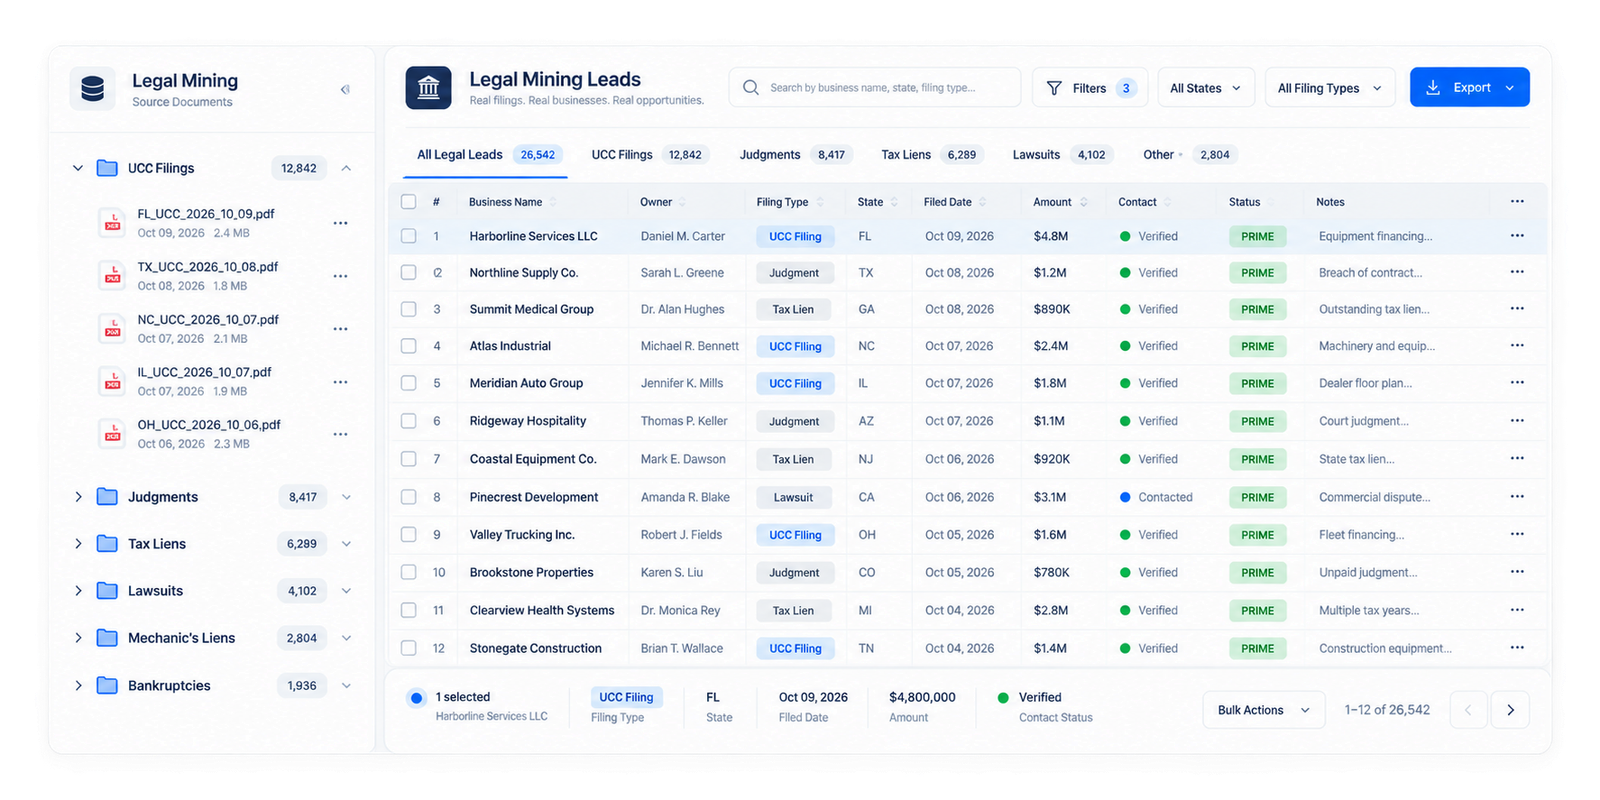Open the All Filing Types dropdown
This screenshot has width=1600, height=800.
tap(1330, 88)
